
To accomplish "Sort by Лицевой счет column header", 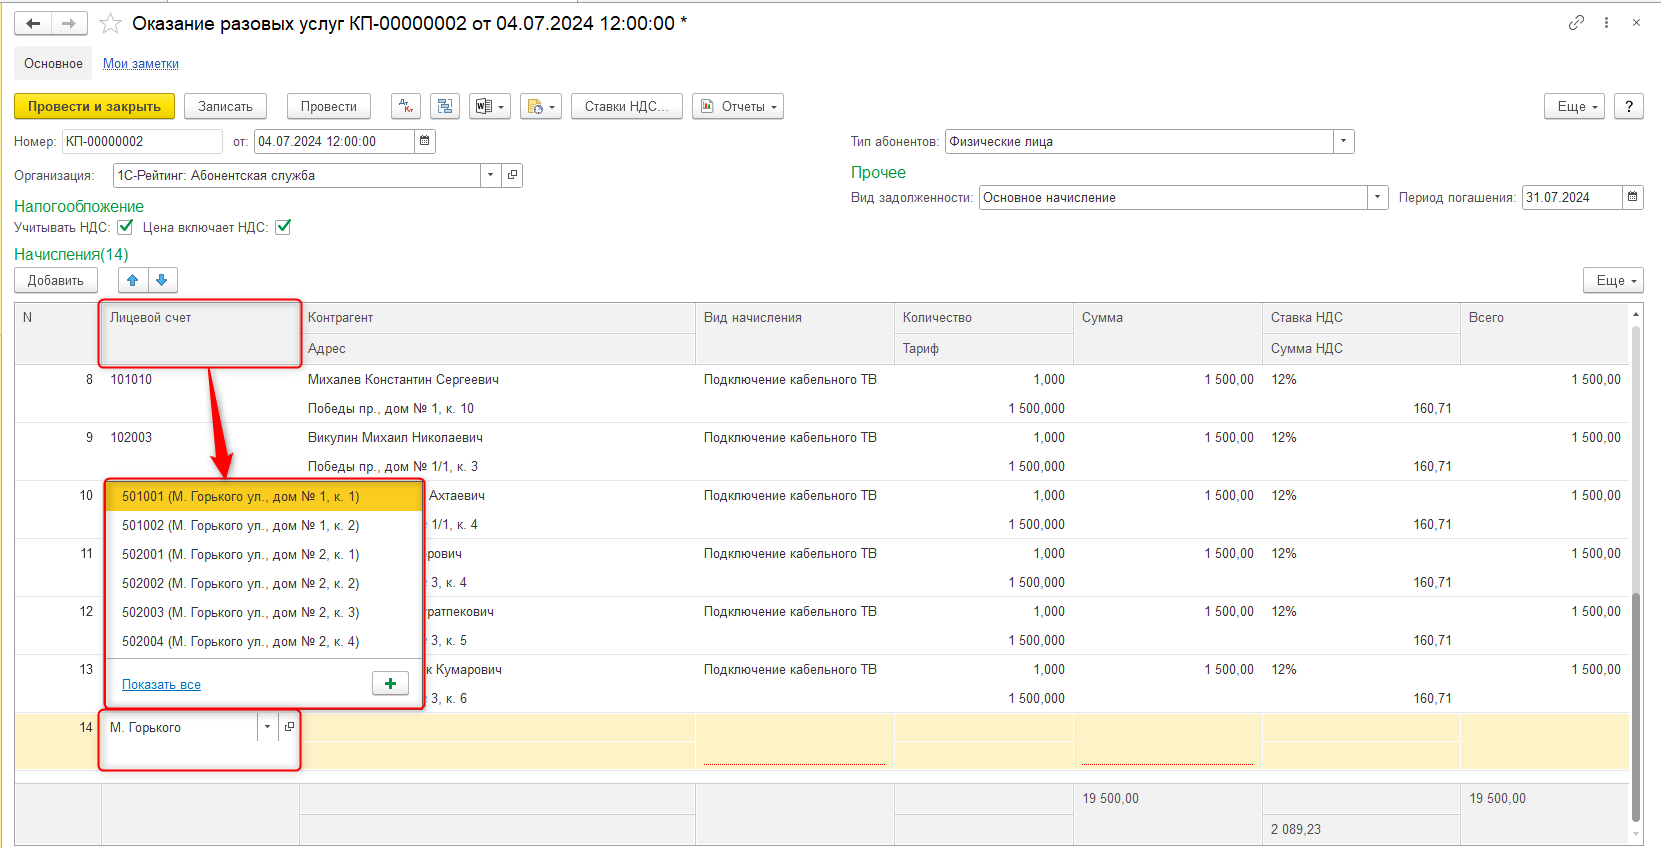I will pyautogui.click(x=200, y=333).
